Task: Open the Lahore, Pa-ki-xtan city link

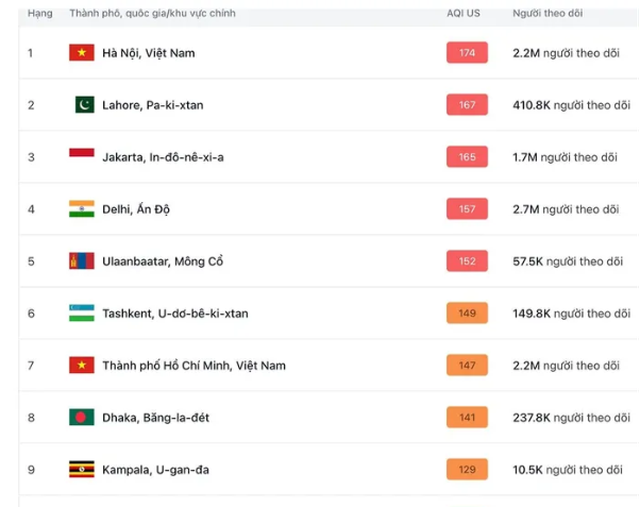Action: 153,105
